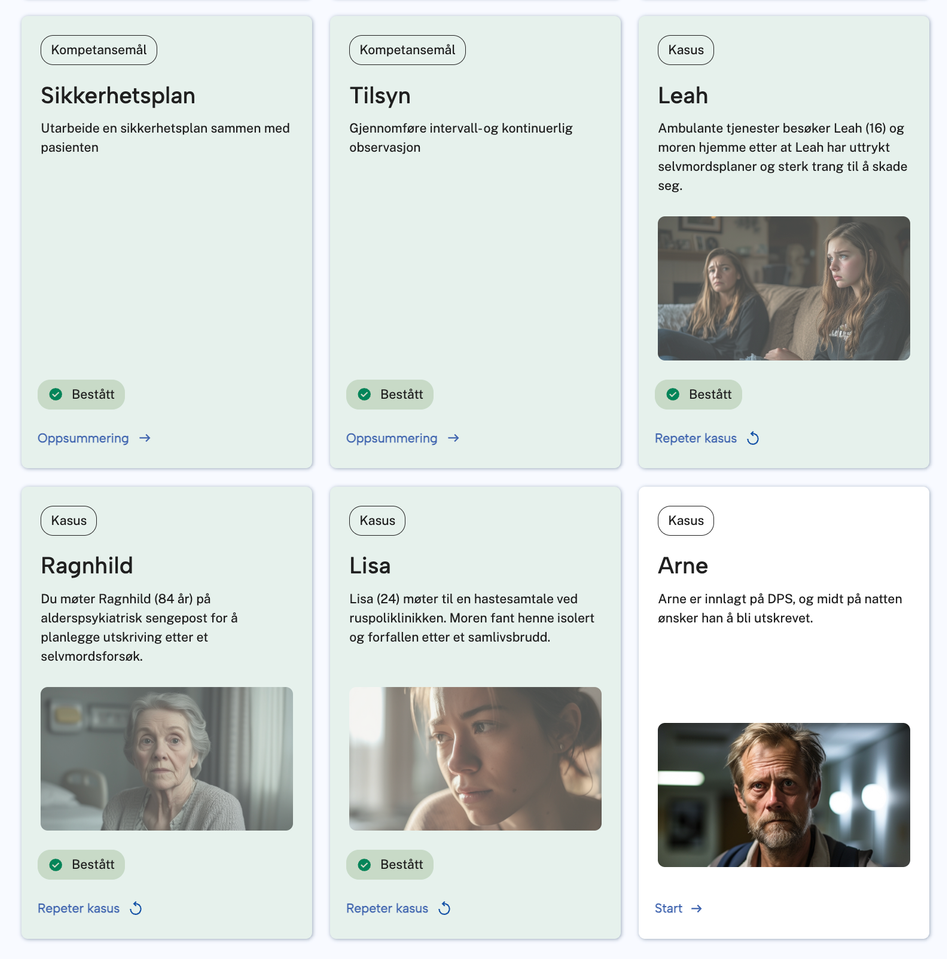Open the photo of Ragnhild
This screenshot has height=959, width=947.
(x=167, y=758)
